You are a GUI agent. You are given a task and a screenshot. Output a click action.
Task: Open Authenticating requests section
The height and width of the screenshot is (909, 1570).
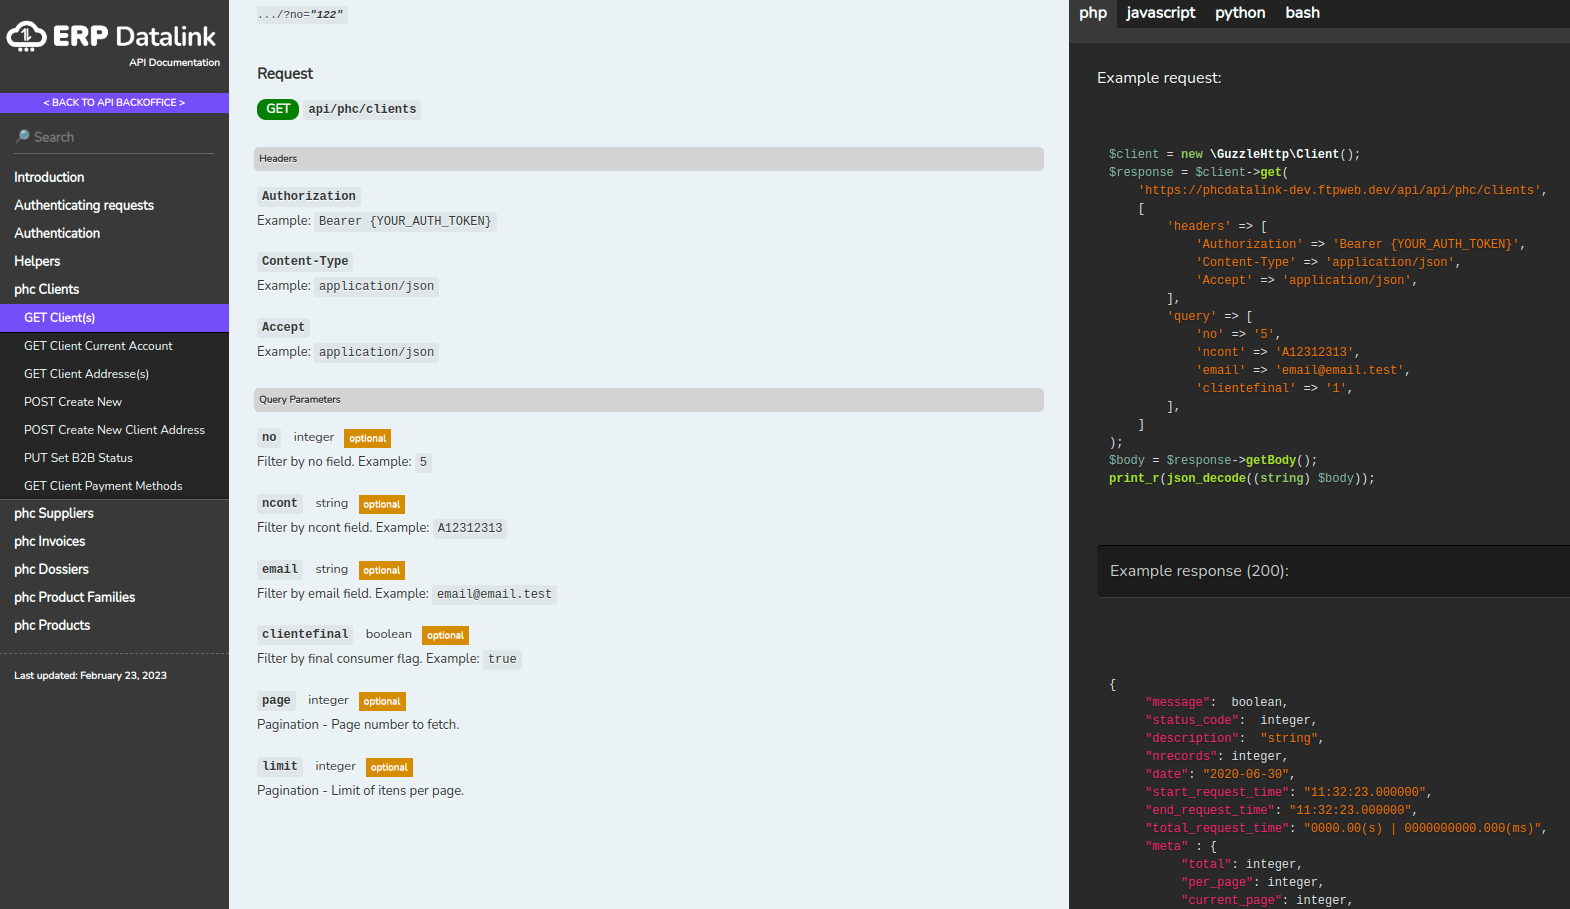(x=84, y=205)
